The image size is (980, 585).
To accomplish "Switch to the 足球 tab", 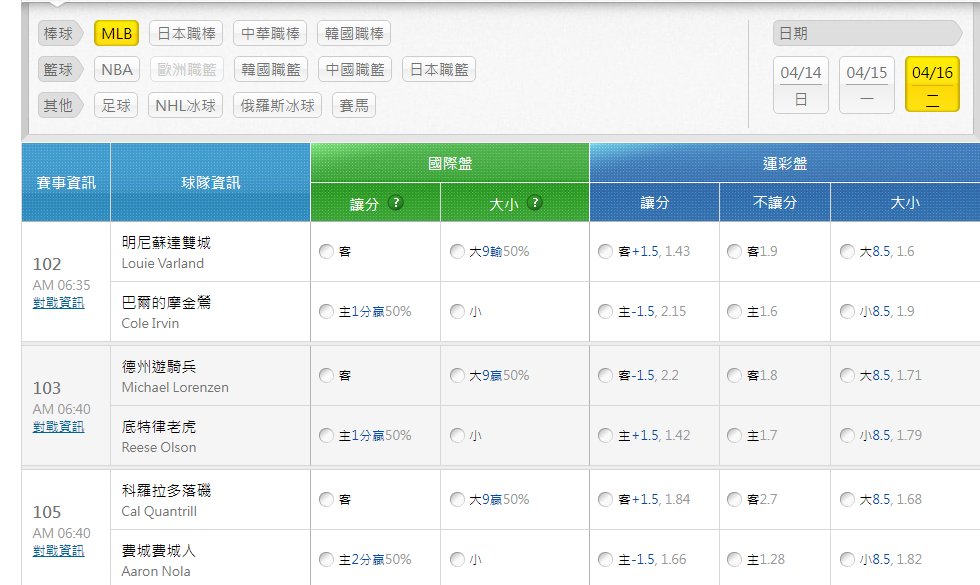I will click(116, 106).
